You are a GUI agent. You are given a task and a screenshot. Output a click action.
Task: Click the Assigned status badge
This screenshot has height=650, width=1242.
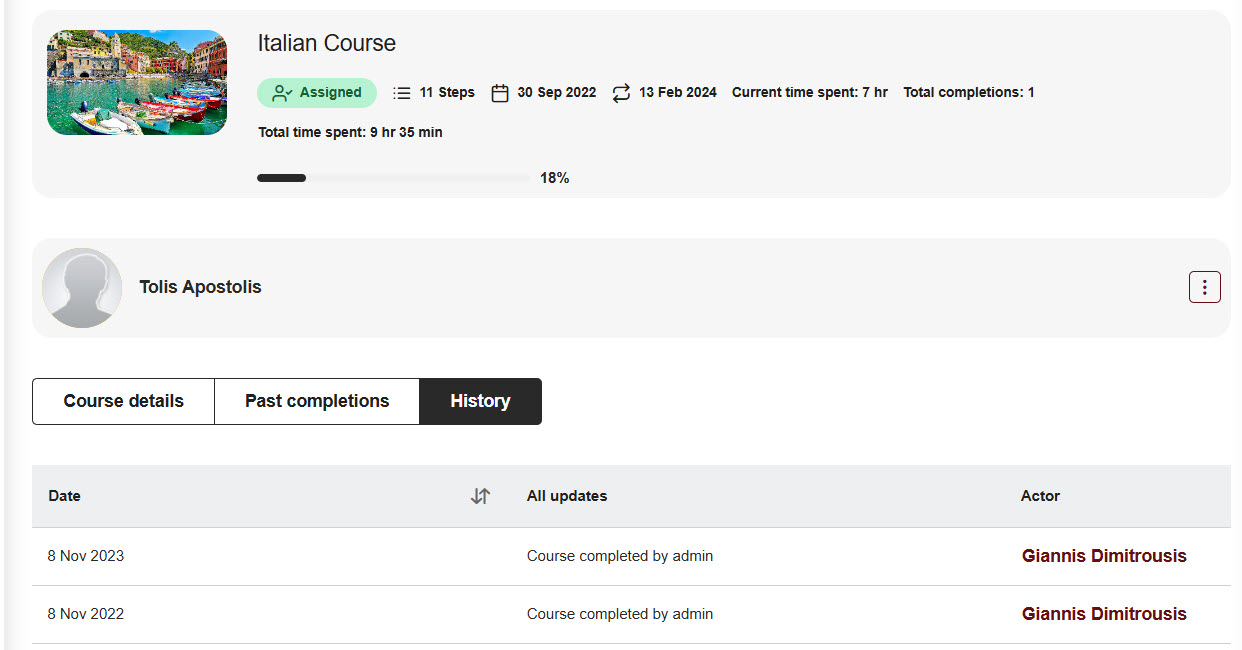pos(317,93)
